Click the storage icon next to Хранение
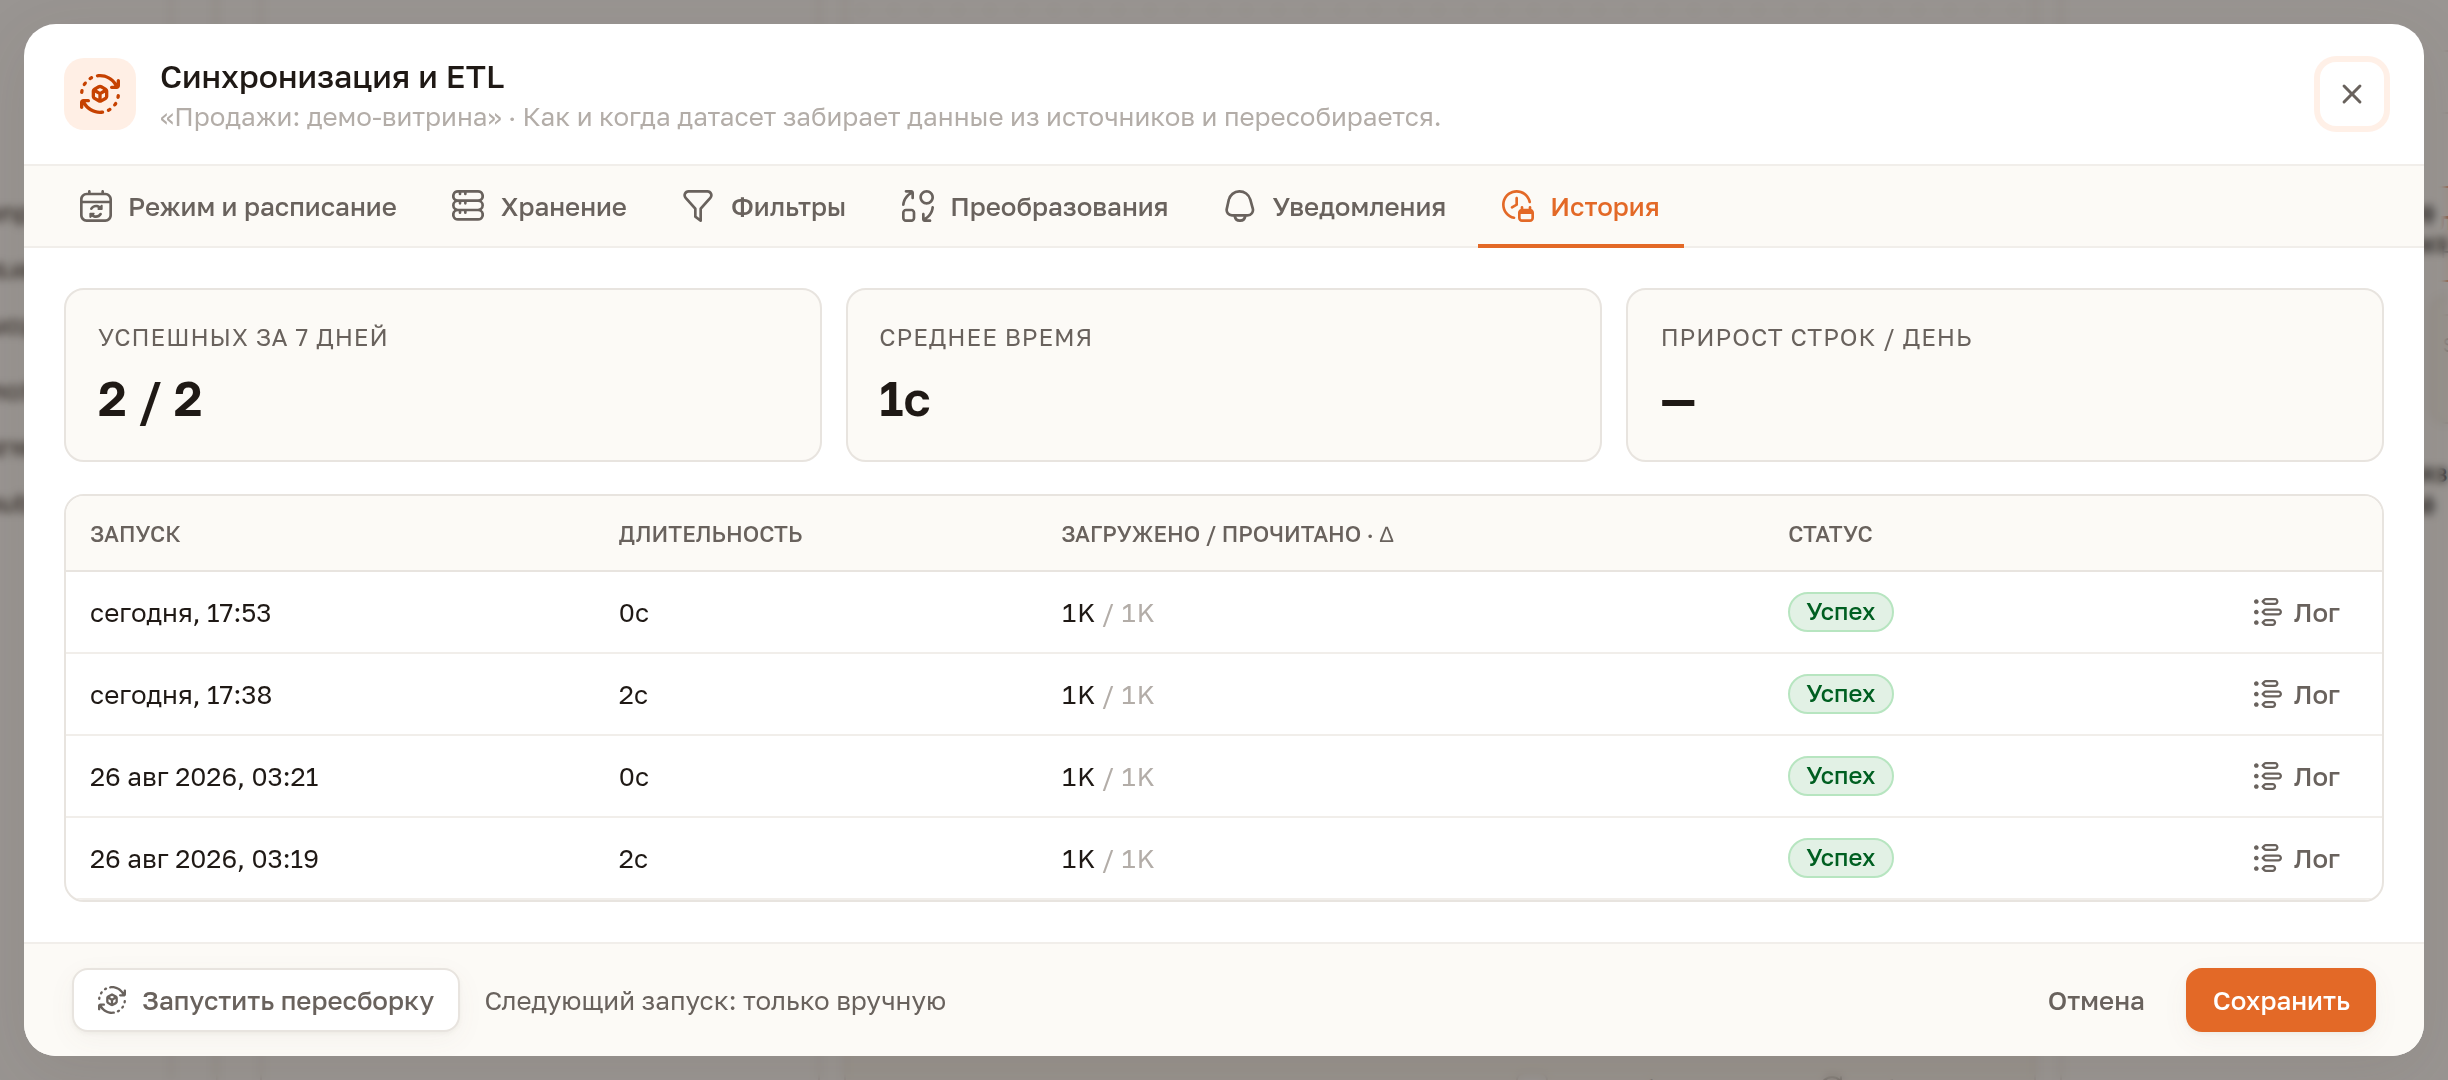The height and width of the screenshot is (1080, 2448). pos(468,206)
